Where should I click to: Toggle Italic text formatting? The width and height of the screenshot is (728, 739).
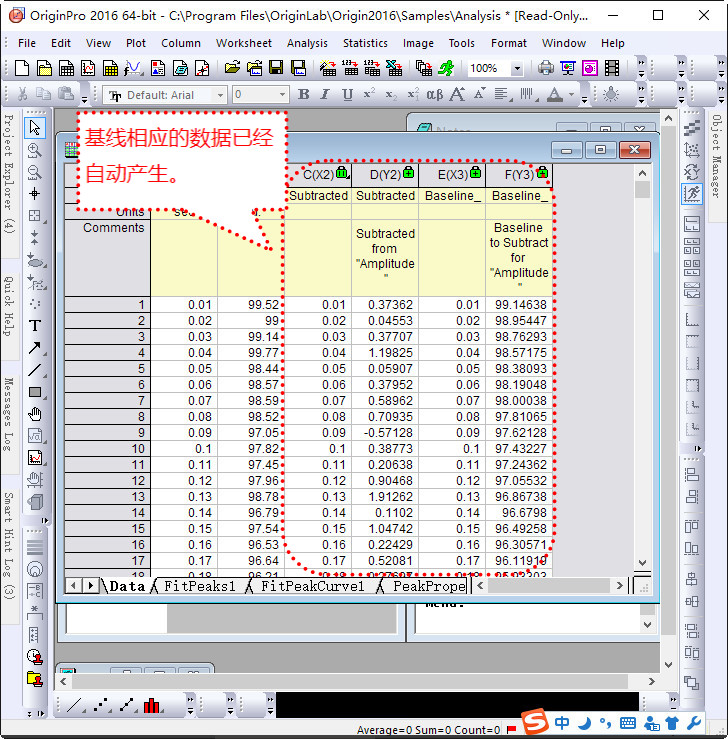[x=326, y=95]
